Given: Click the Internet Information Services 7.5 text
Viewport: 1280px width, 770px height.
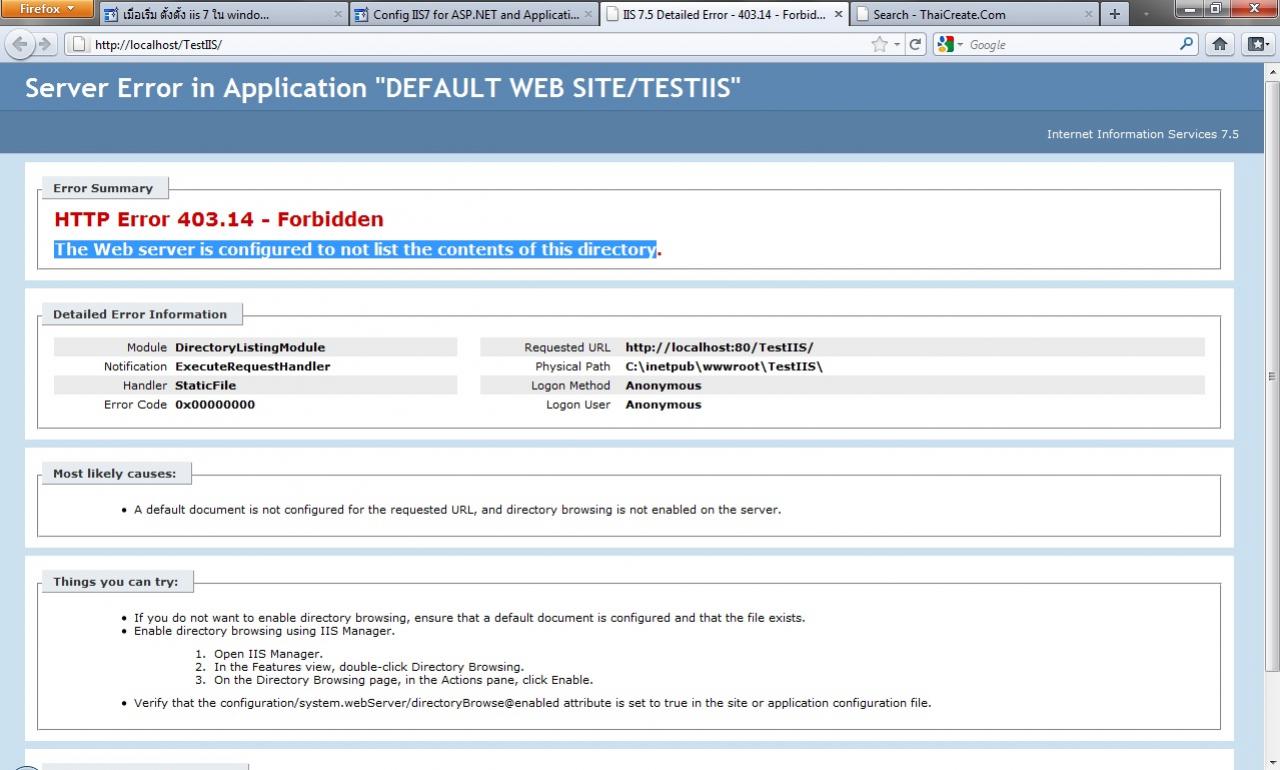Looking at the screenshot, I should click(x=1142, y=134).
